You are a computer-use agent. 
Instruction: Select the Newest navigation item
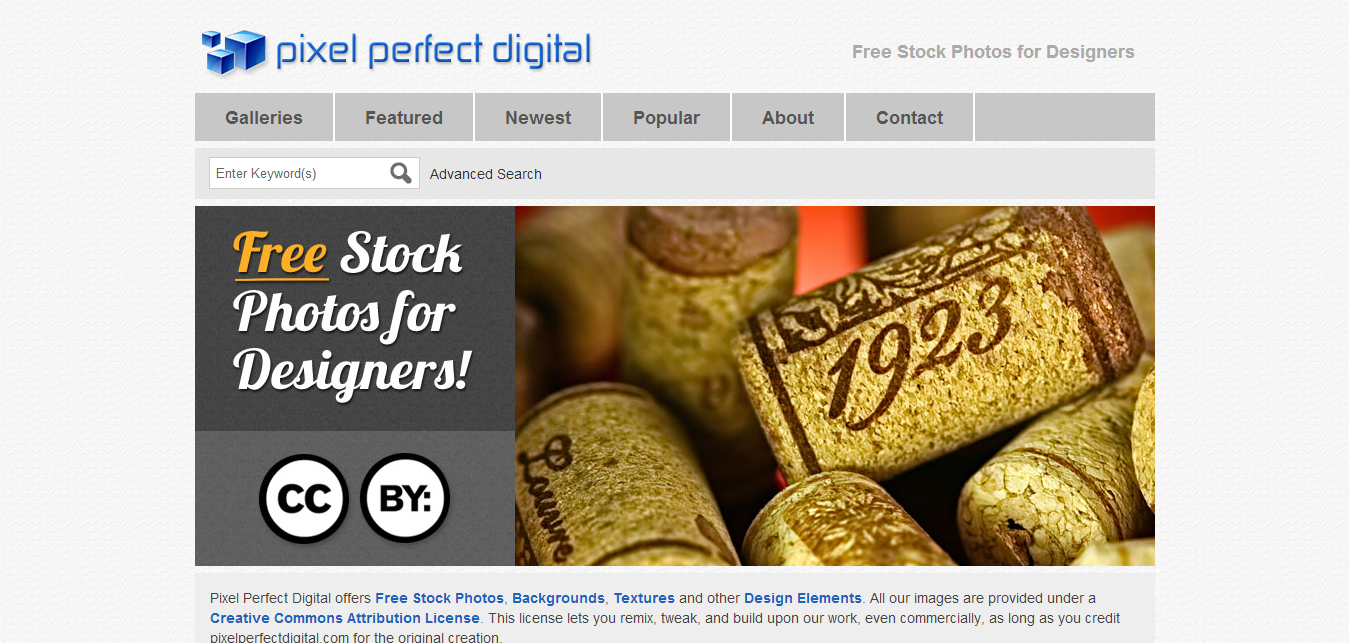538,117
